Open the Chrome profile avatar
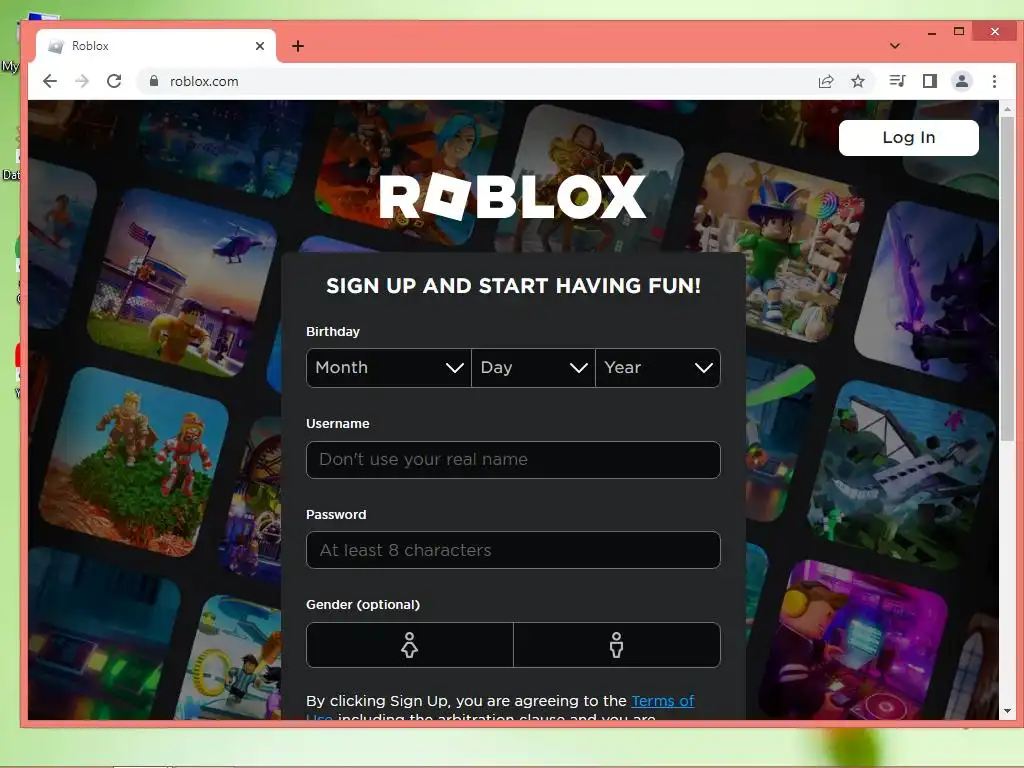This screenshot has width=1024, height=768. 962,81
